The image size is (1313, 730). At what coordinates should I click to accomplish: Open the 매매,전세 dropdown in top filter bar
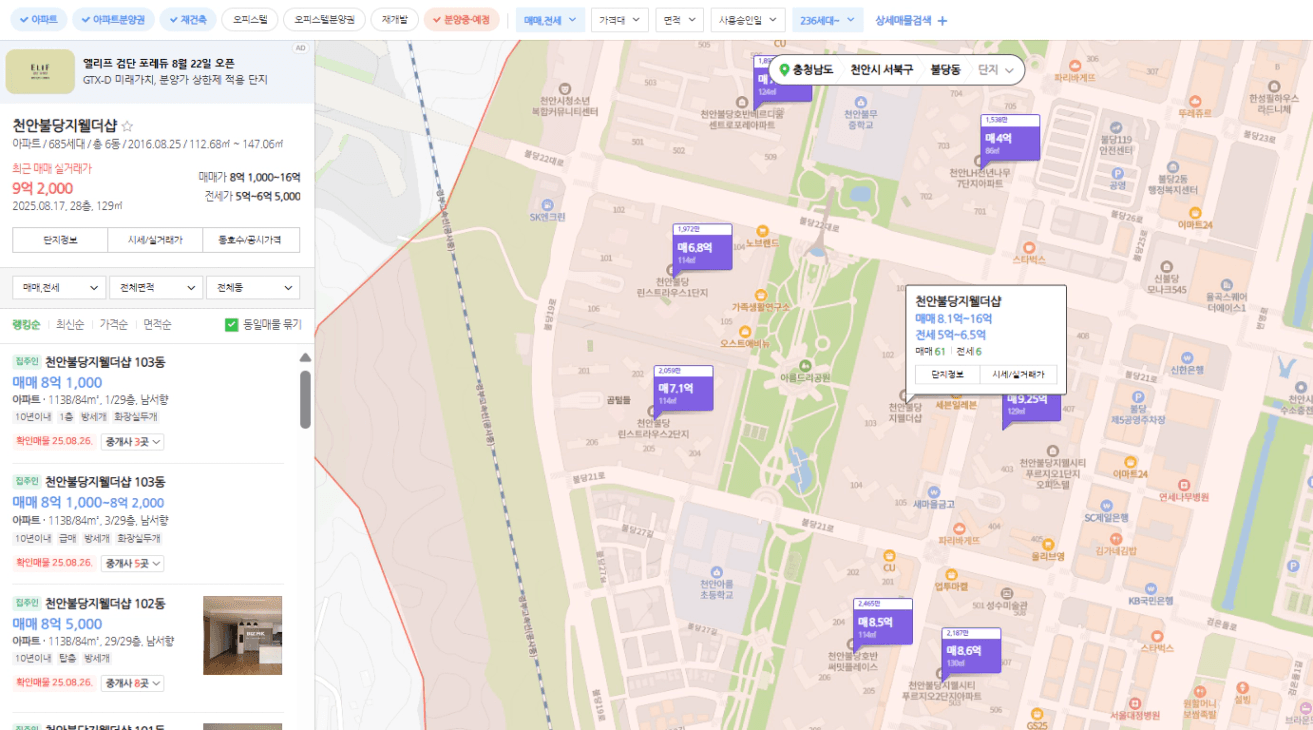point(550,20)
